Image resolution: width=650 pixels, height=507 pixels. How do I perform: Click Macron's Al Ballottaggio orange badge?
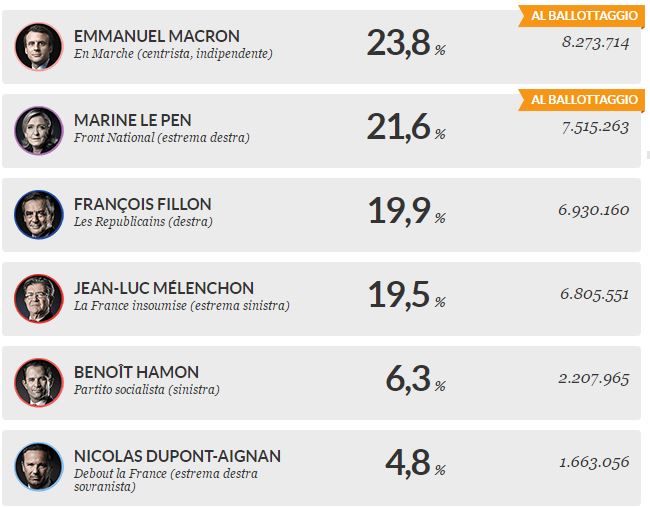point(579,16)
